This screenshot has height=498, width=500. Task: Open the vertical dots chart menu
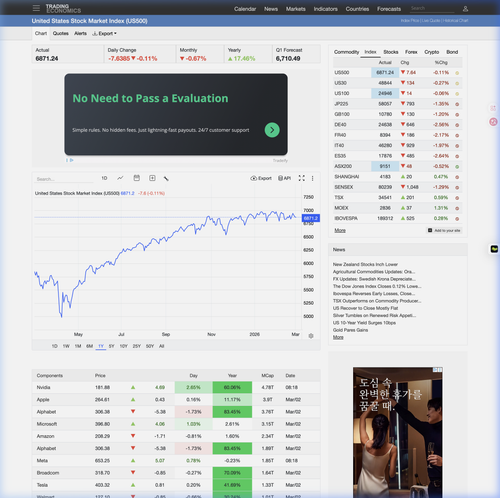point(313,178)
